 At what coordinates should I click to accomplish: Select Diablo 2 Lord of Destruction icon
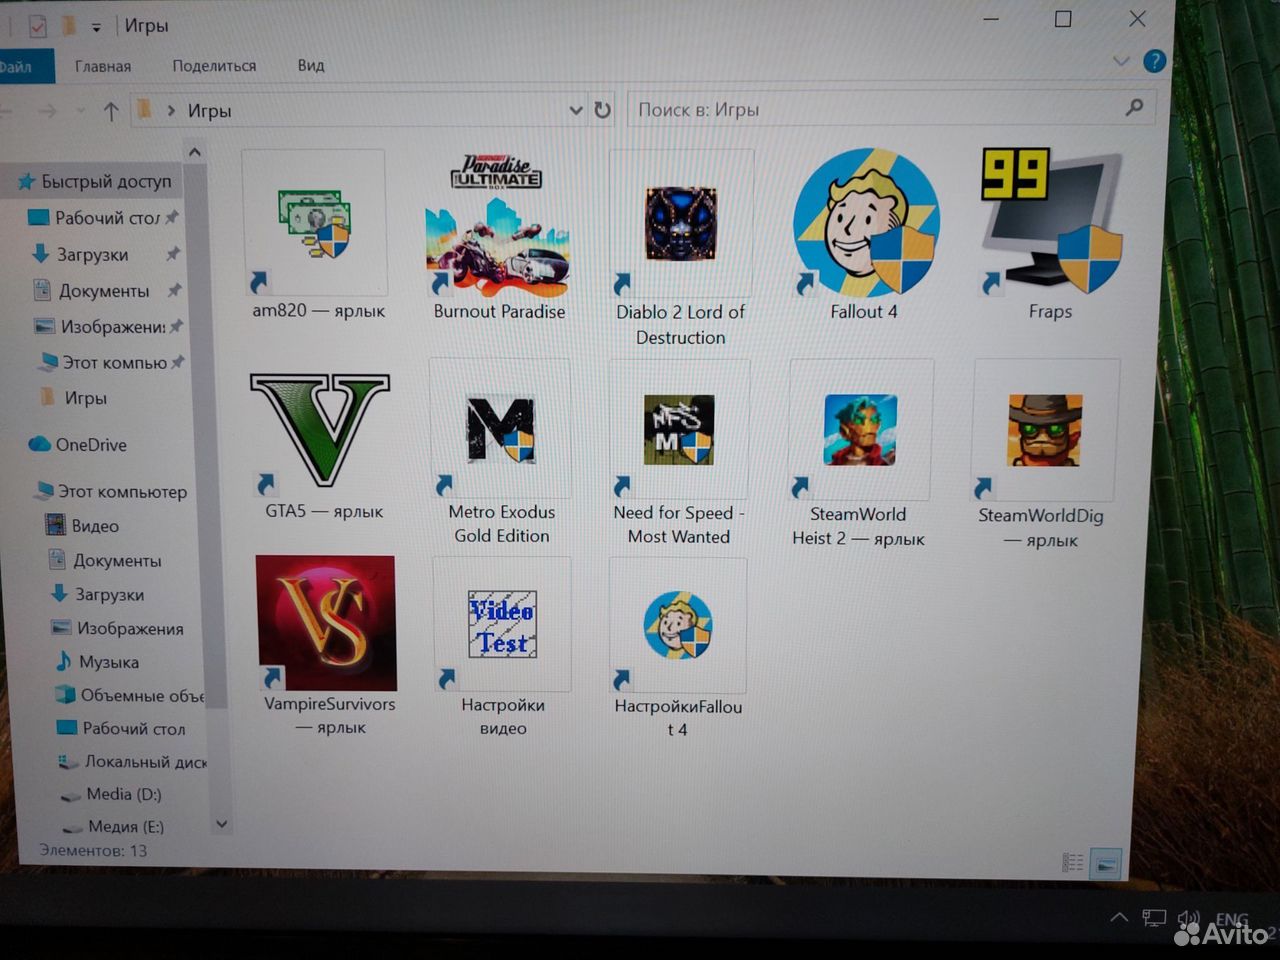pos(680,222)
